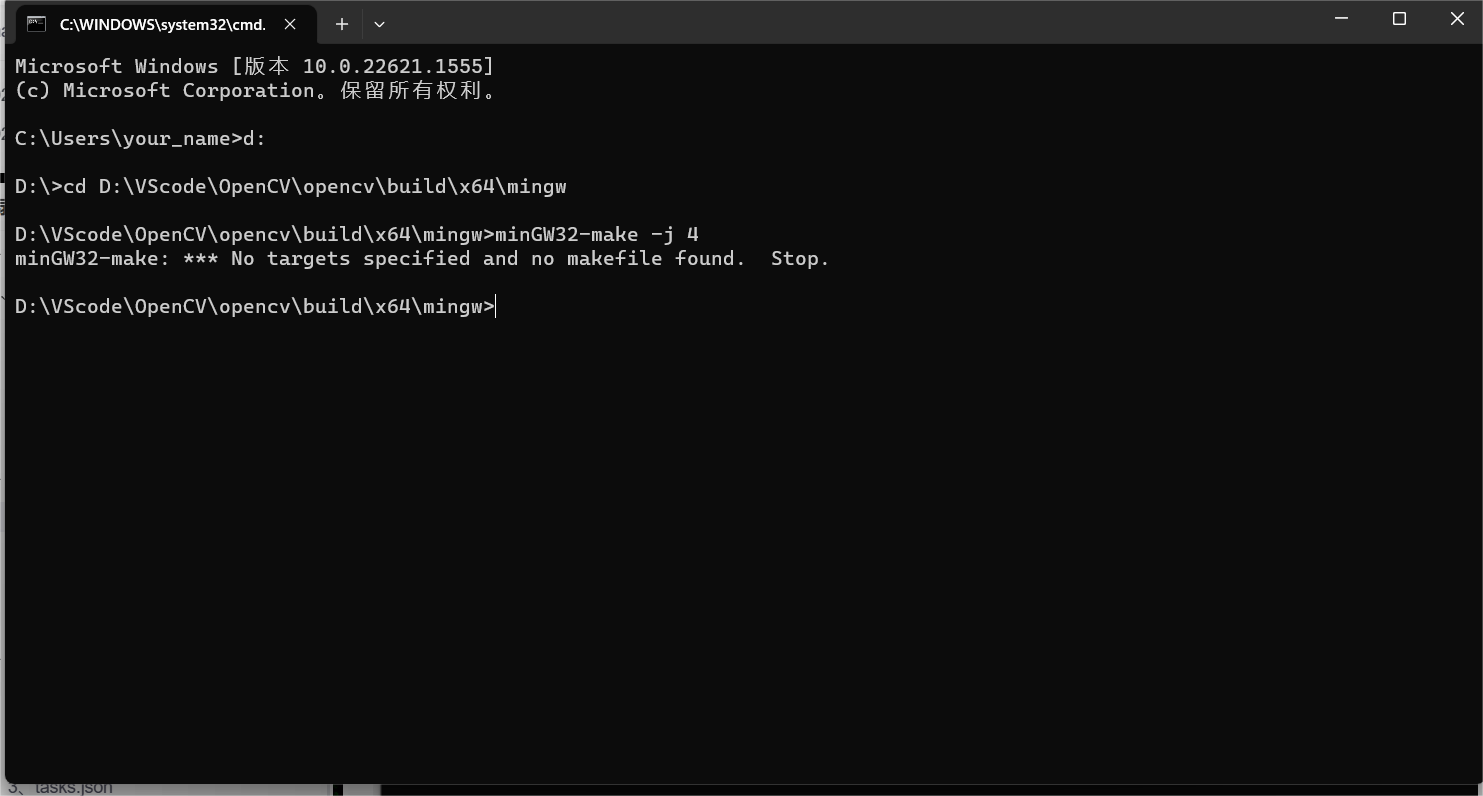Minimize the Windows Terminal window
Viewport: 1483px width, 796px height.
tap(1340, 18)
